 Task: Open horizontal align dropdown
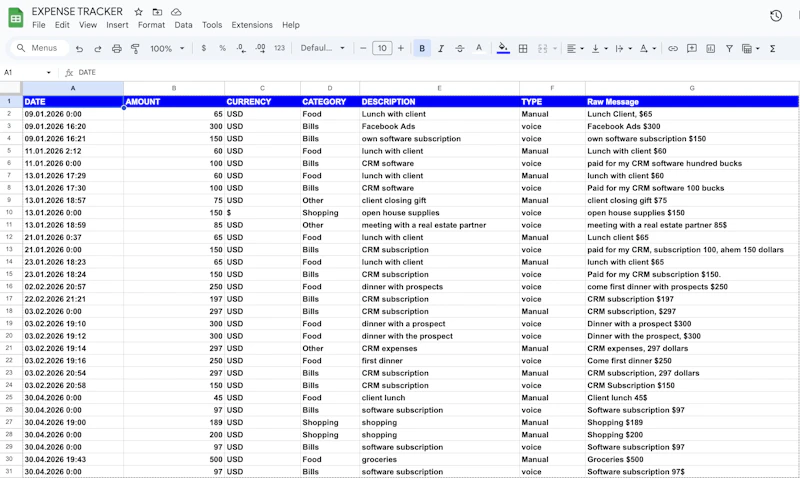pyautogui.click(x=574, y=48)
